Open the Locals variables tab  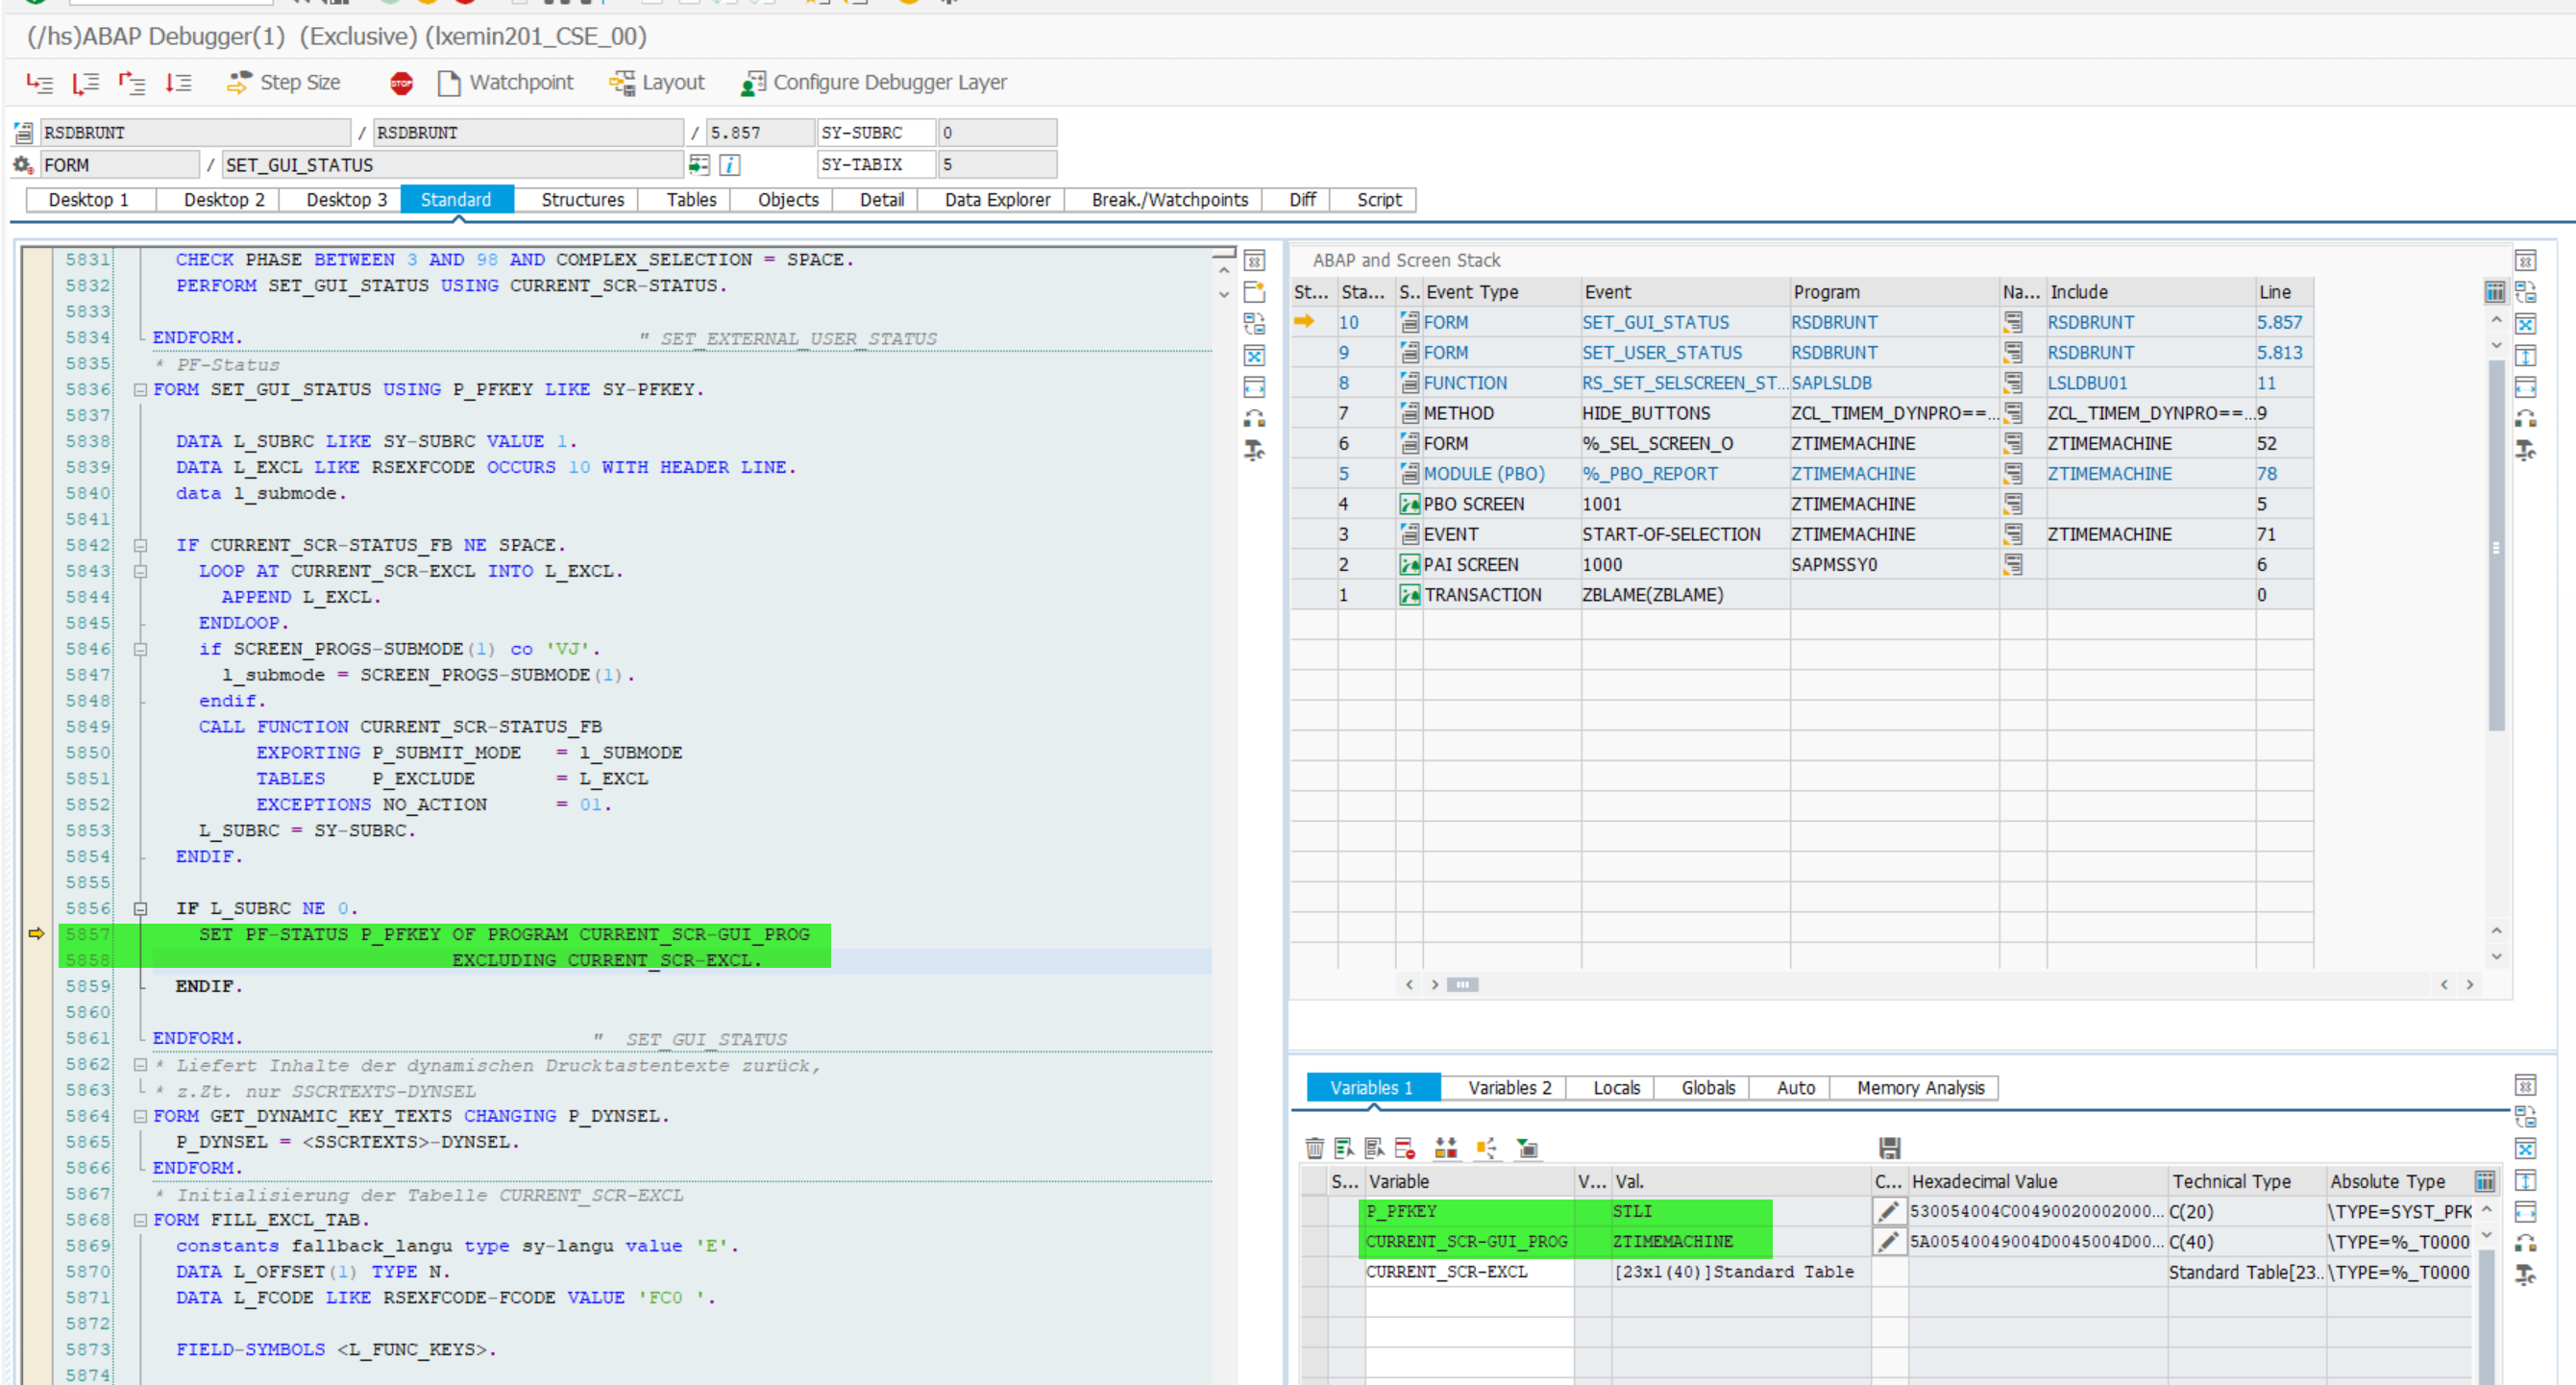pos(1616,1088)
